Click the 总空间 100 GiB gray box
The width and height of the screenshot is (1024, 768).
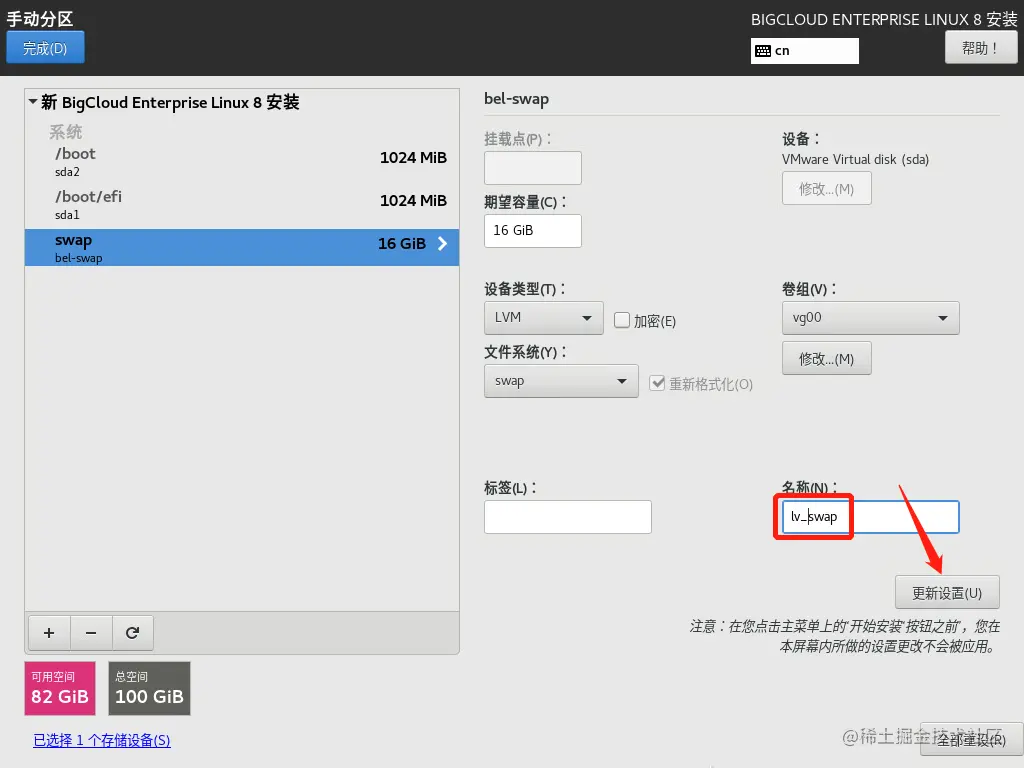(x=149, y=688)
